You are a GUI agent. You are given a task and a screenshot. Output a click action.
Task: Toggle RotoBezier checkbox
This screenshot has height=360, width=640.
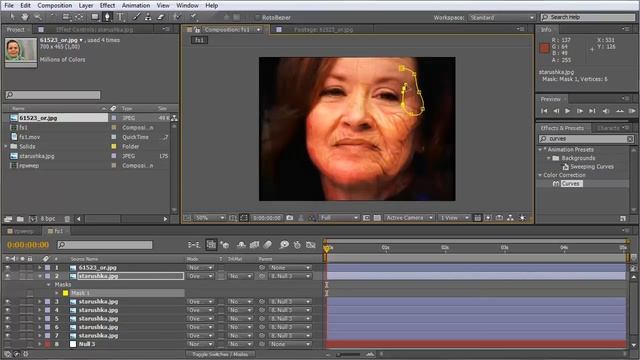[x=258, y=18]
